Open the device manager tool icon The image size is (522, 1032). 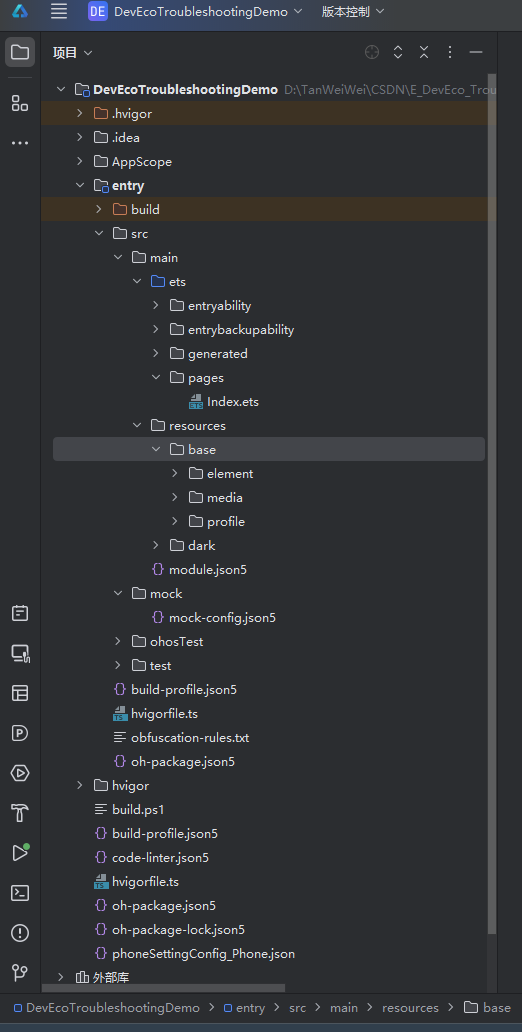pyautogui.click(x=20, y=653)
